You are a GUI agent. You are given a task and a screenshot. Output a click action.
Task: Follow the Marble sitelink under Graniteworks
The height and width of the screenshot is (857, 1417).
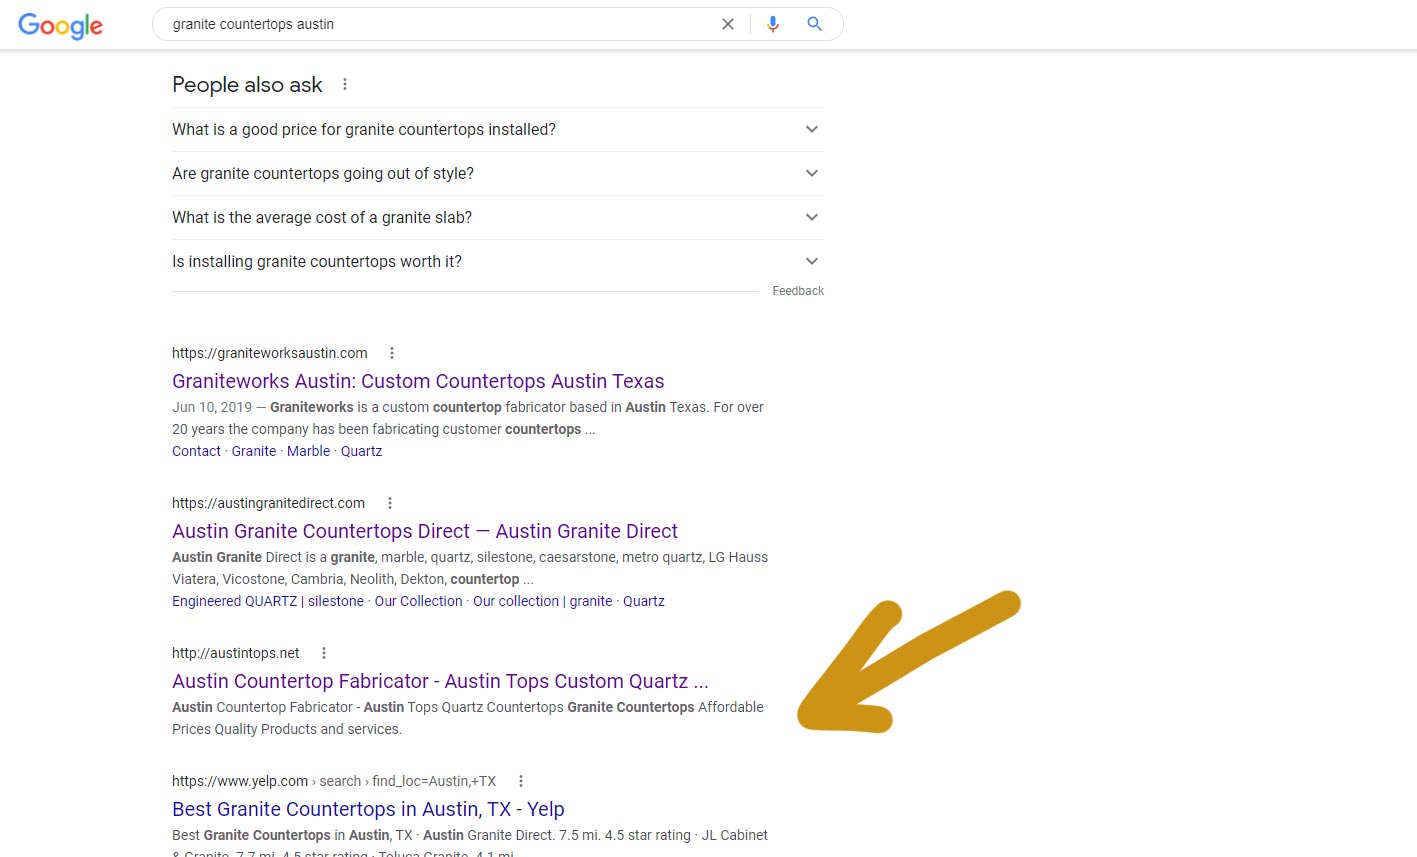(308, 451)
